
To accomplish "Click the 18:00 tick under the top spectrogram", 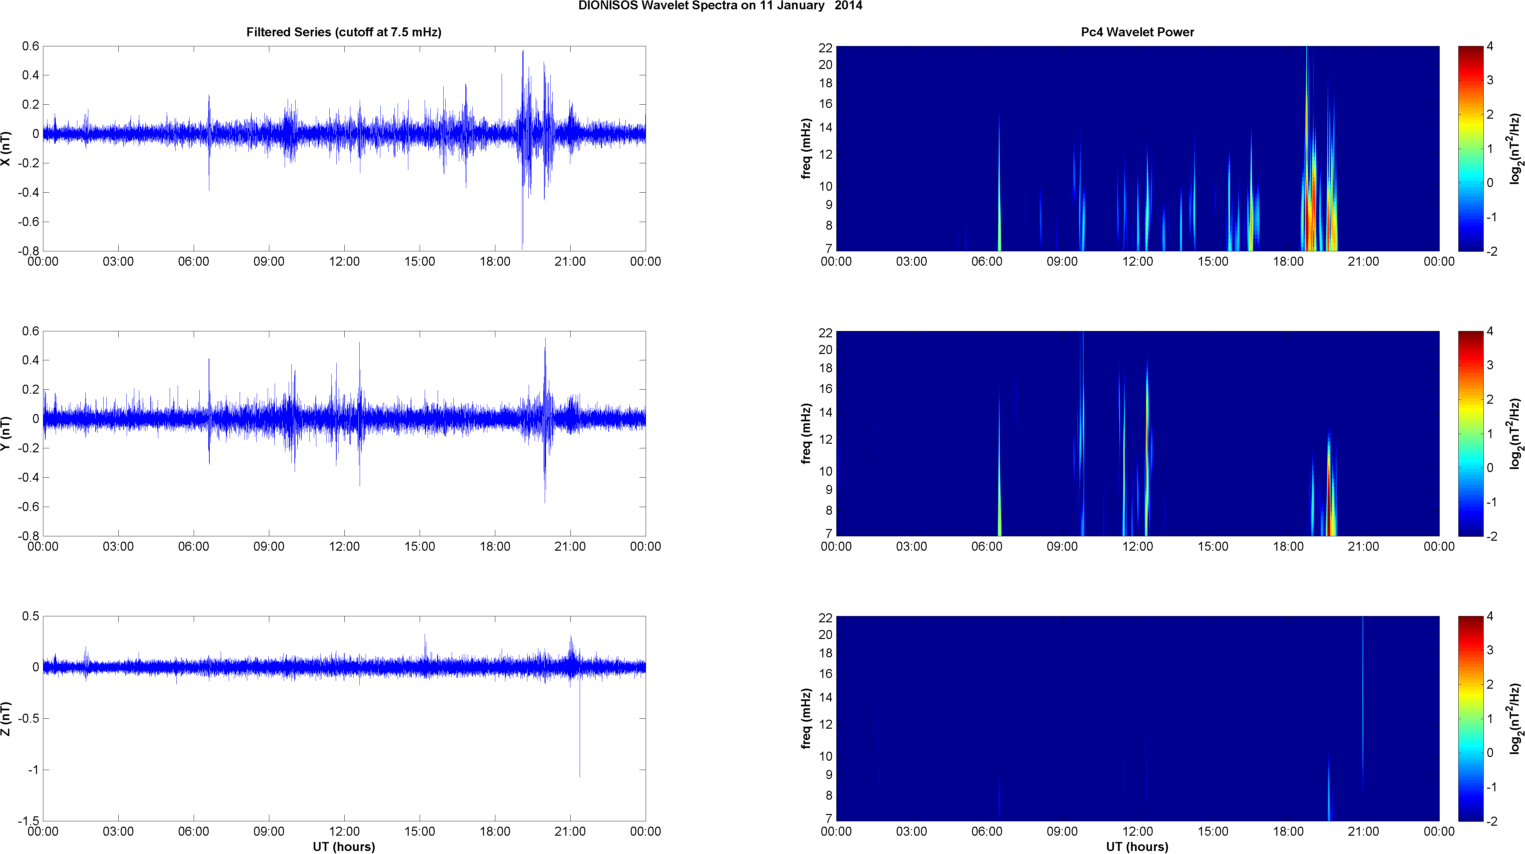I will coord(1288,261).
